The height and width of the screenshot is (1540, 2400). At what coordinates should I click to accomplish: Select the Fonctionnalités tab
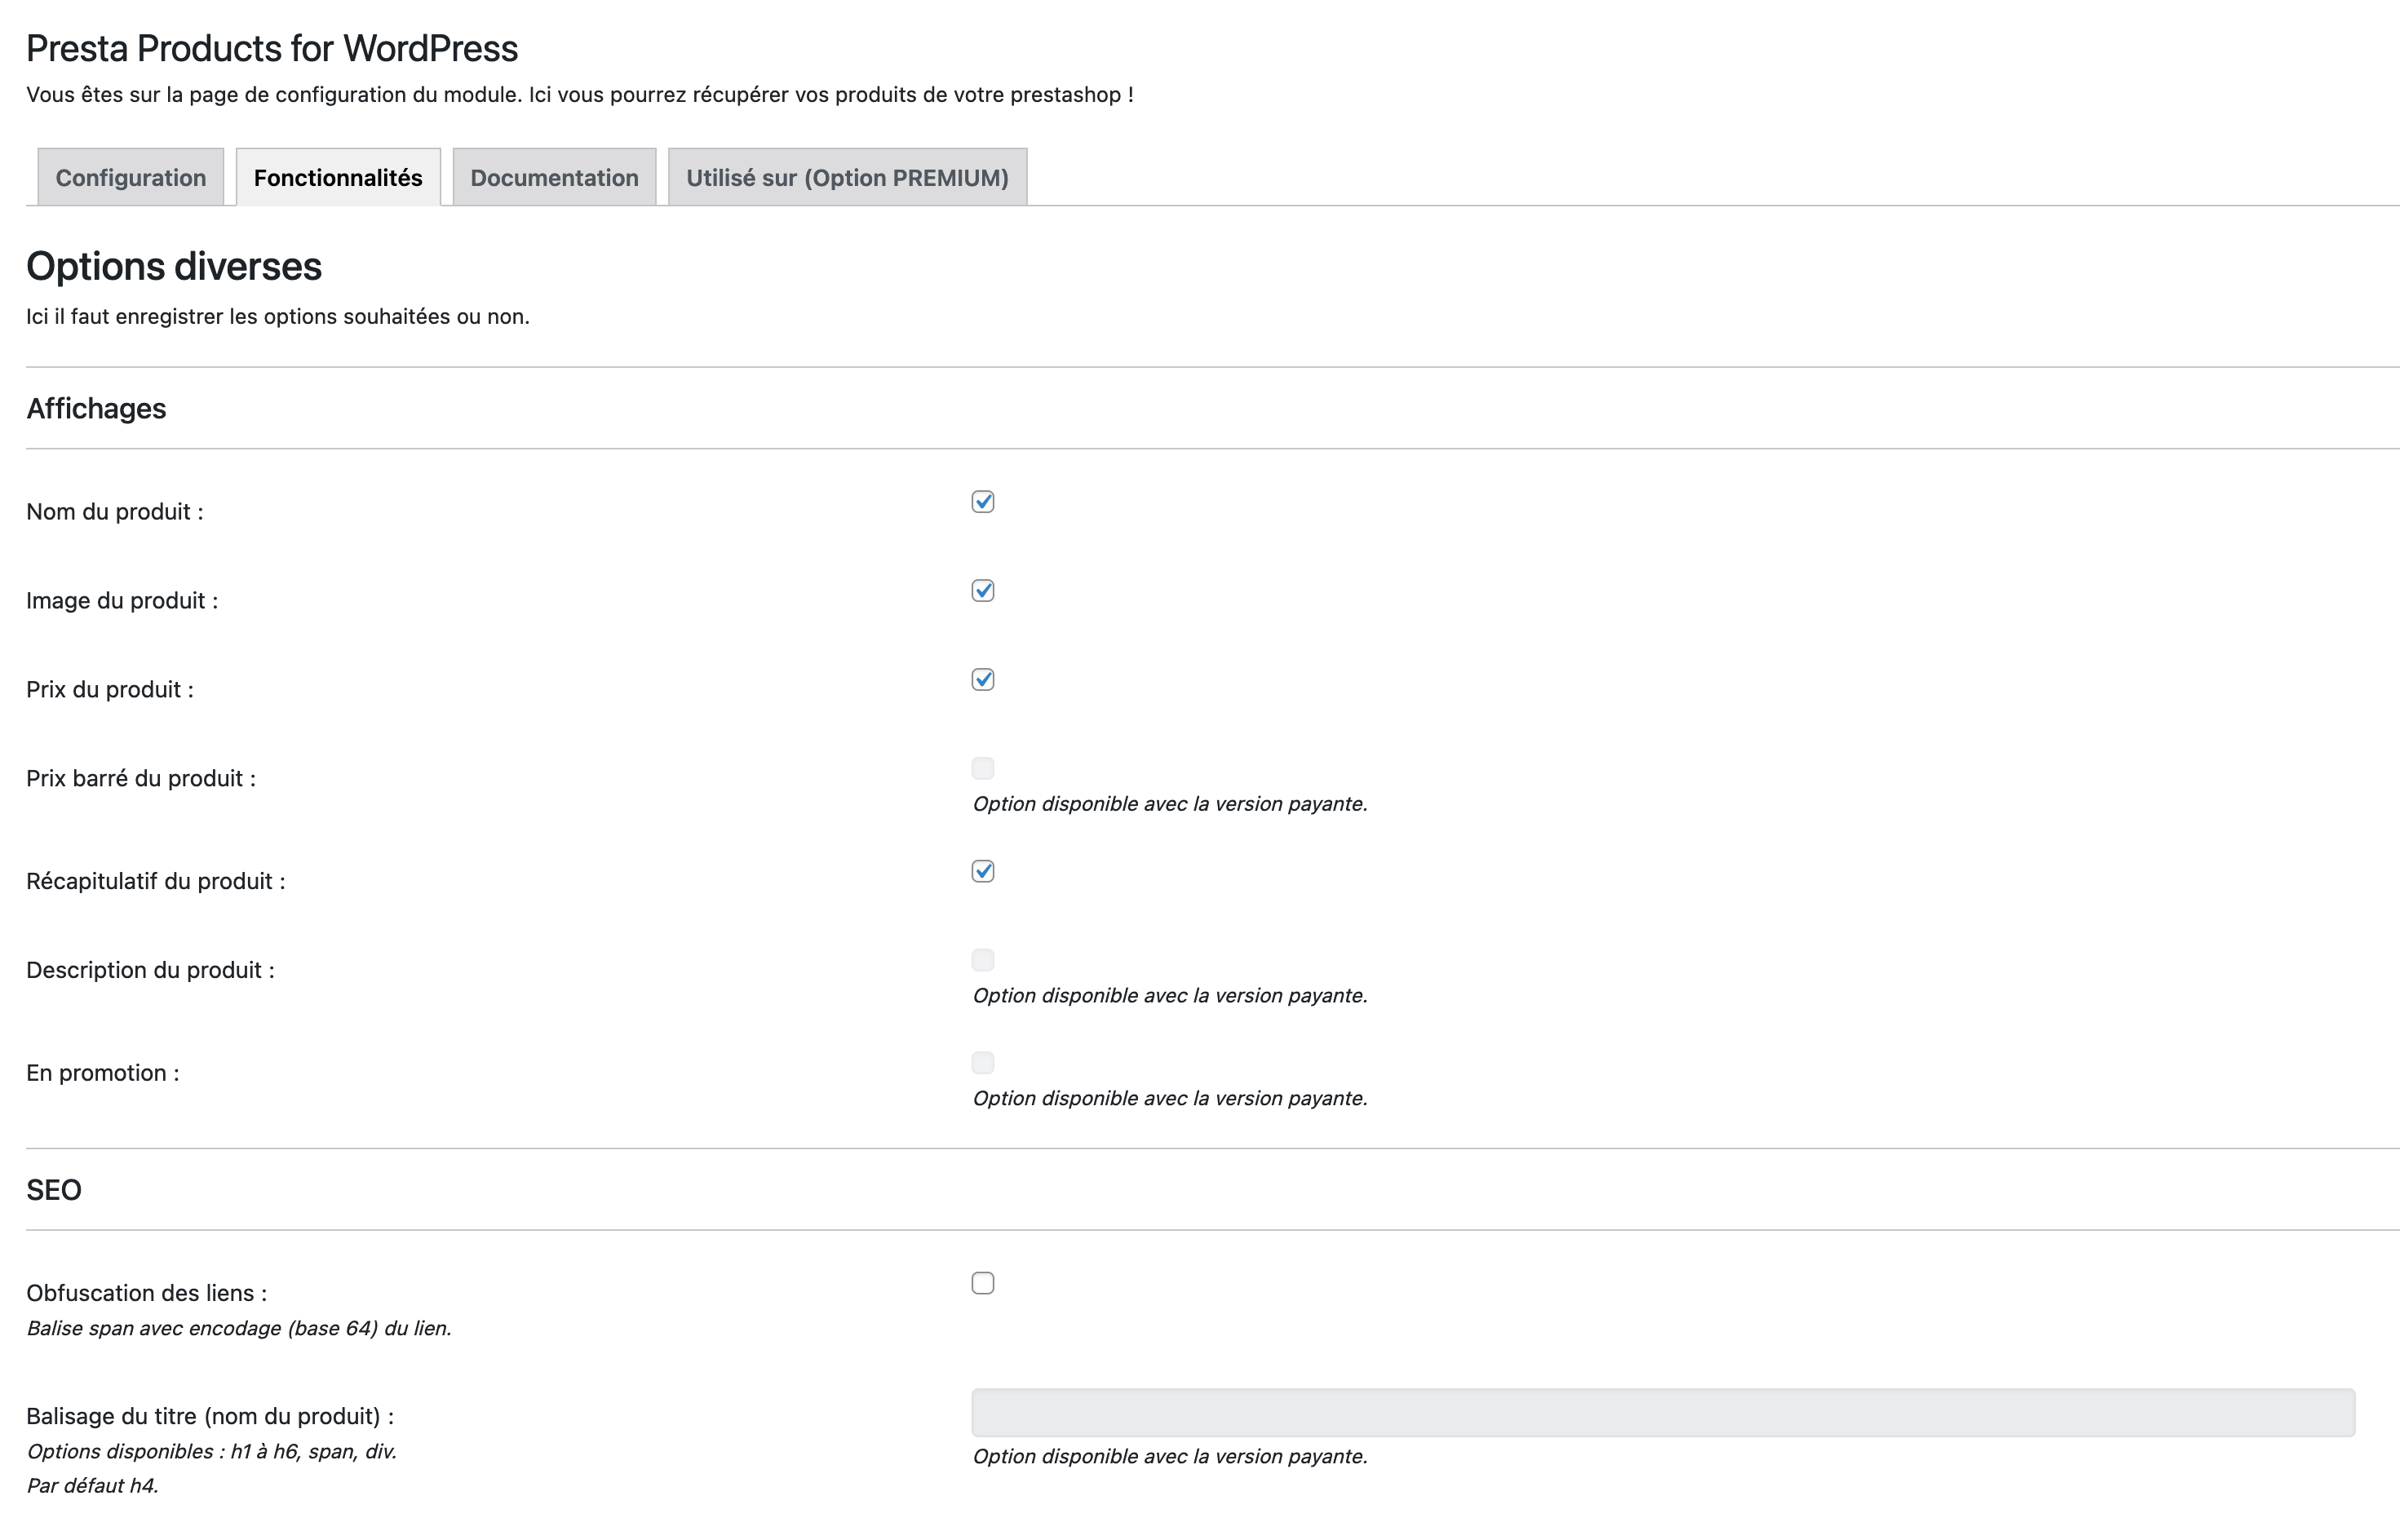pos(338,177)
